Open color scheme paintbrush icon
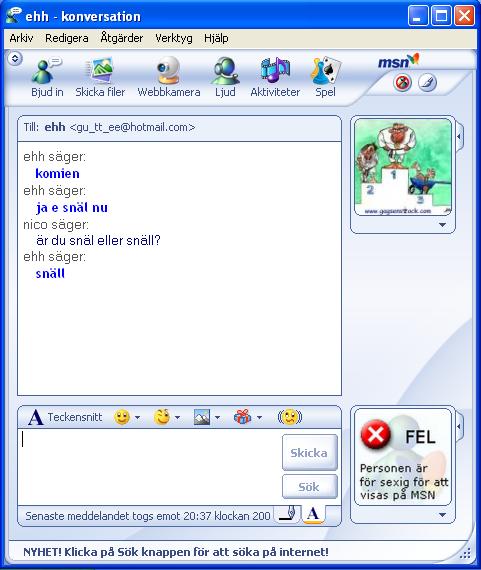Screen dimensions: 481x570 click(x=427, y=83)
